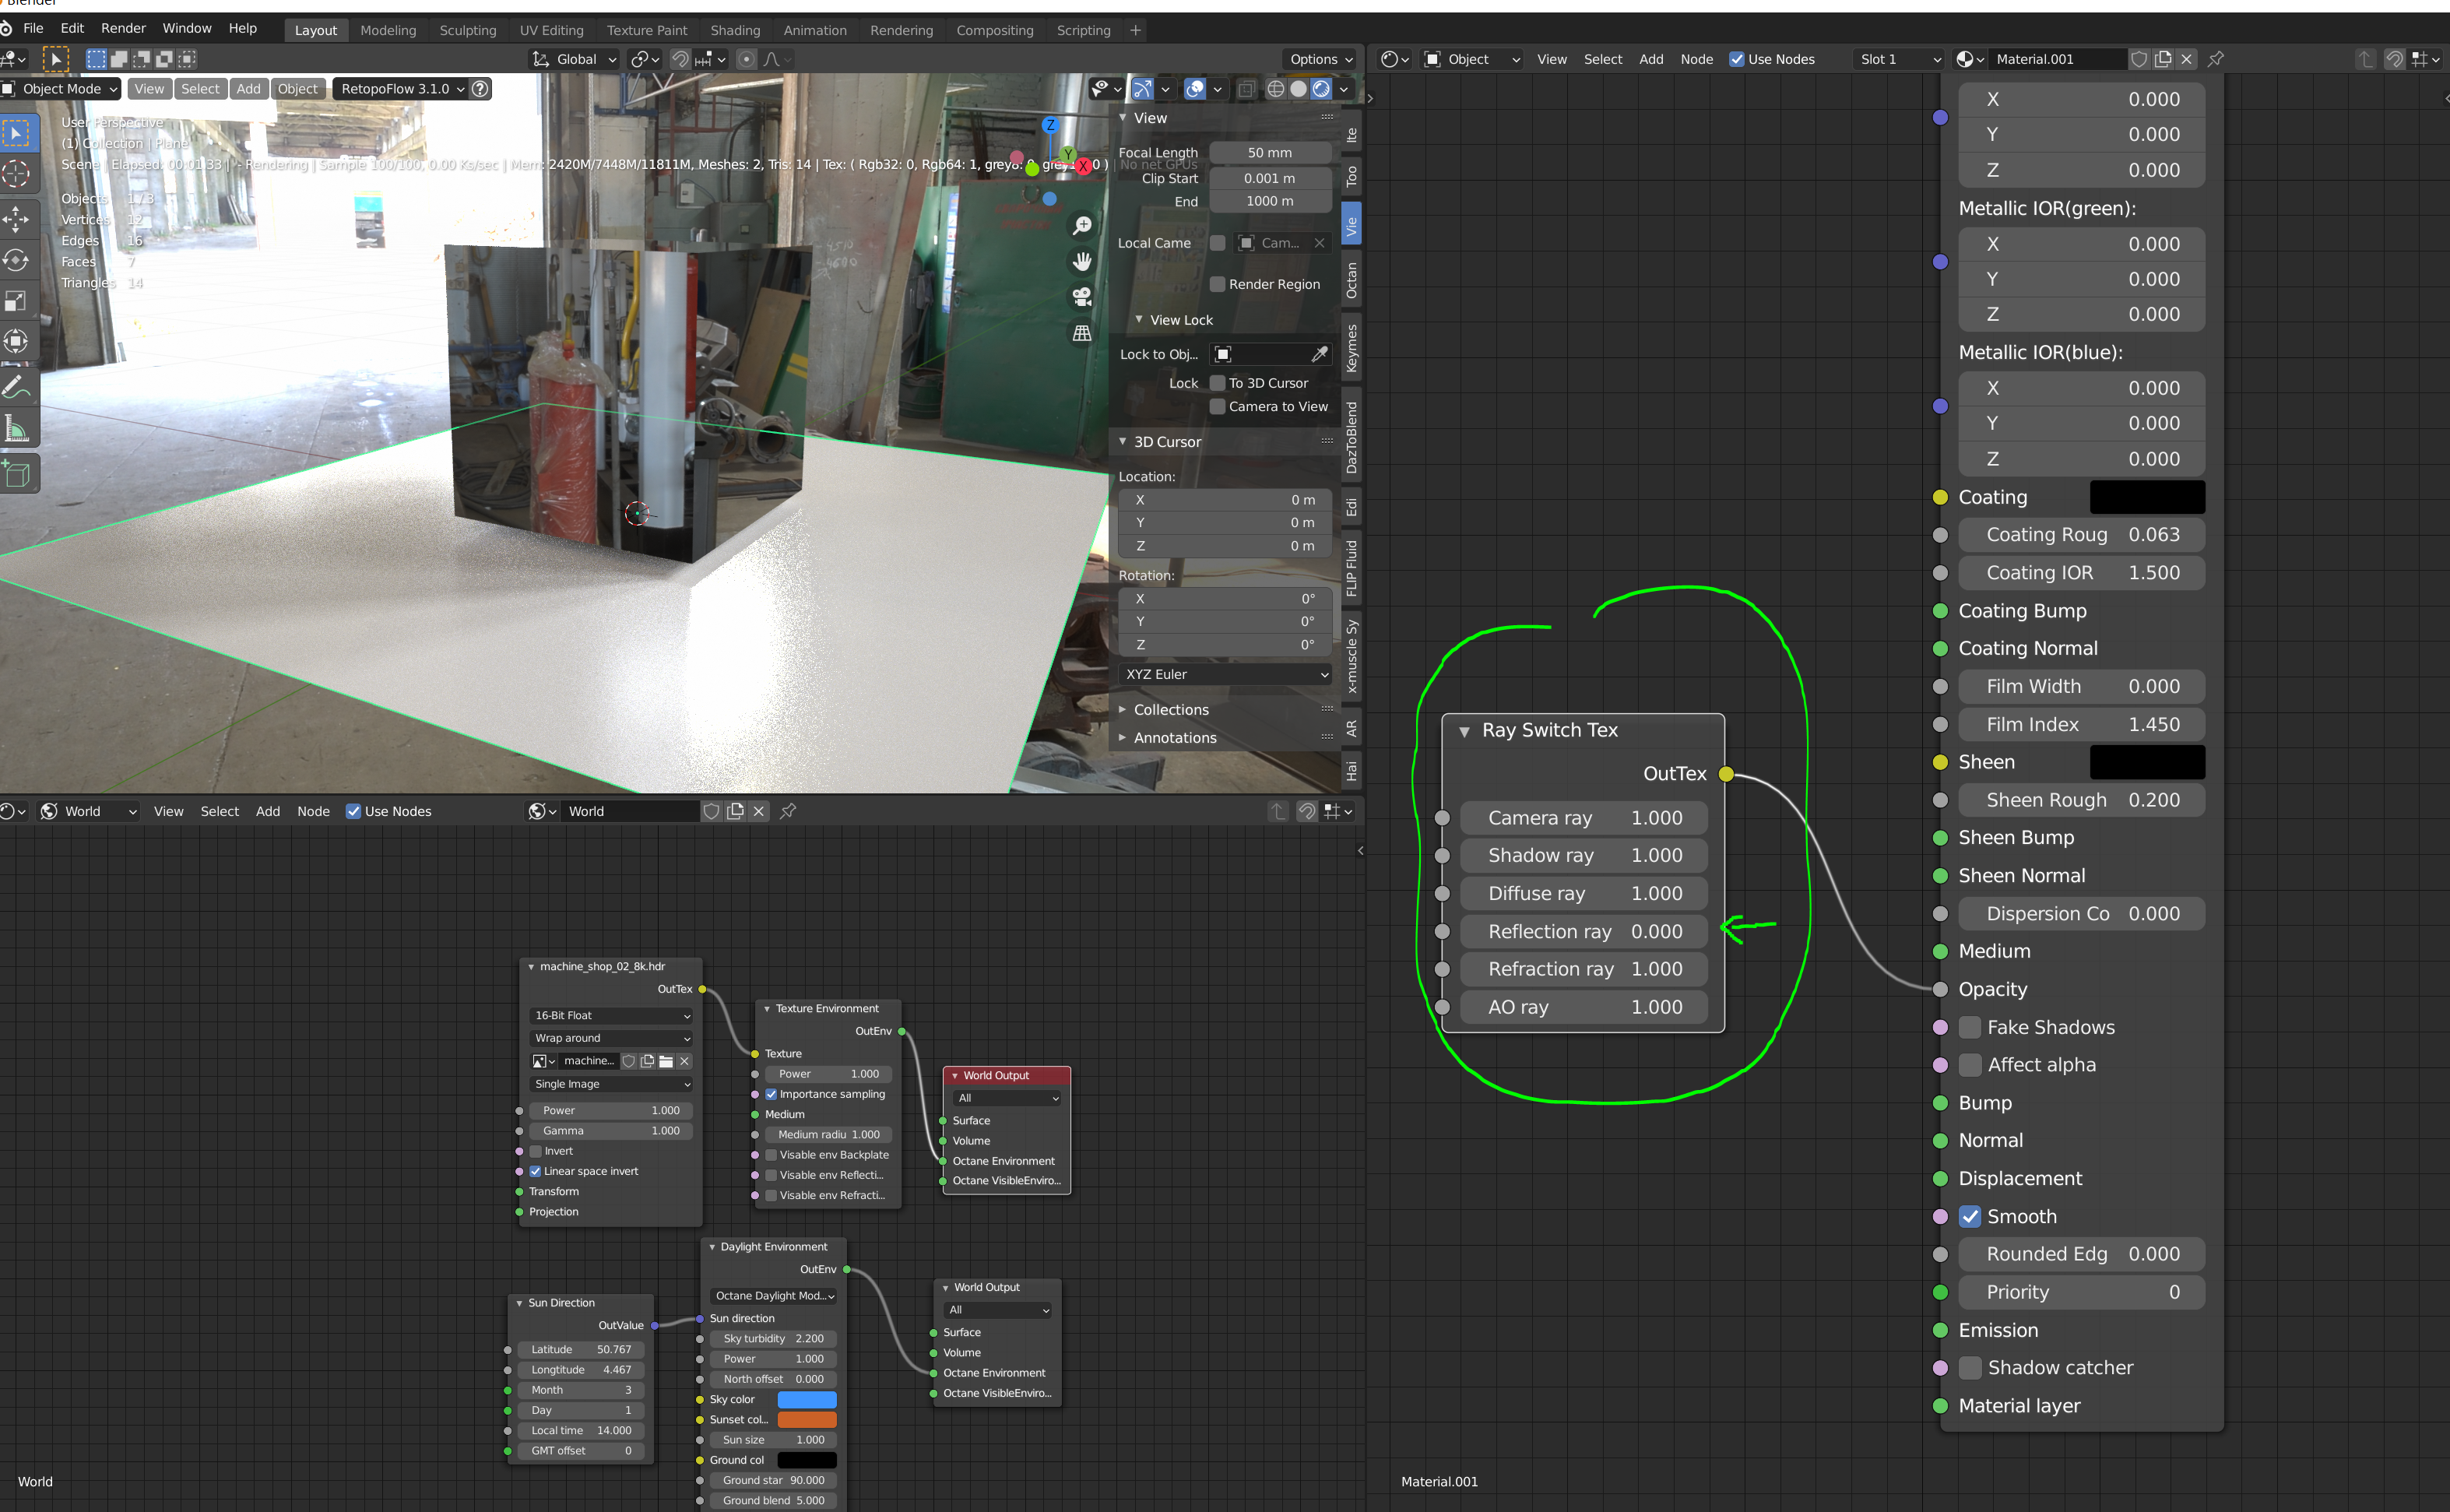
Task: Switch to the Shading workspace tab
Action: [x=734, y=30]
